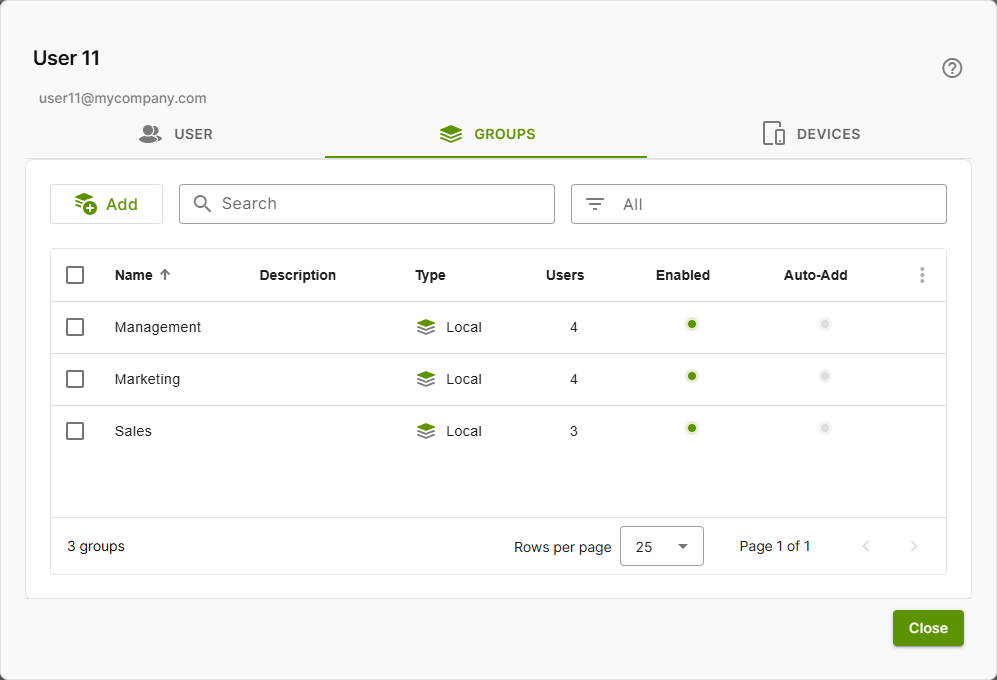Viewport: 997px width, 680px height.
Task: Click the user11@mycompany.com email text
Action: click(x=123, y=98)
